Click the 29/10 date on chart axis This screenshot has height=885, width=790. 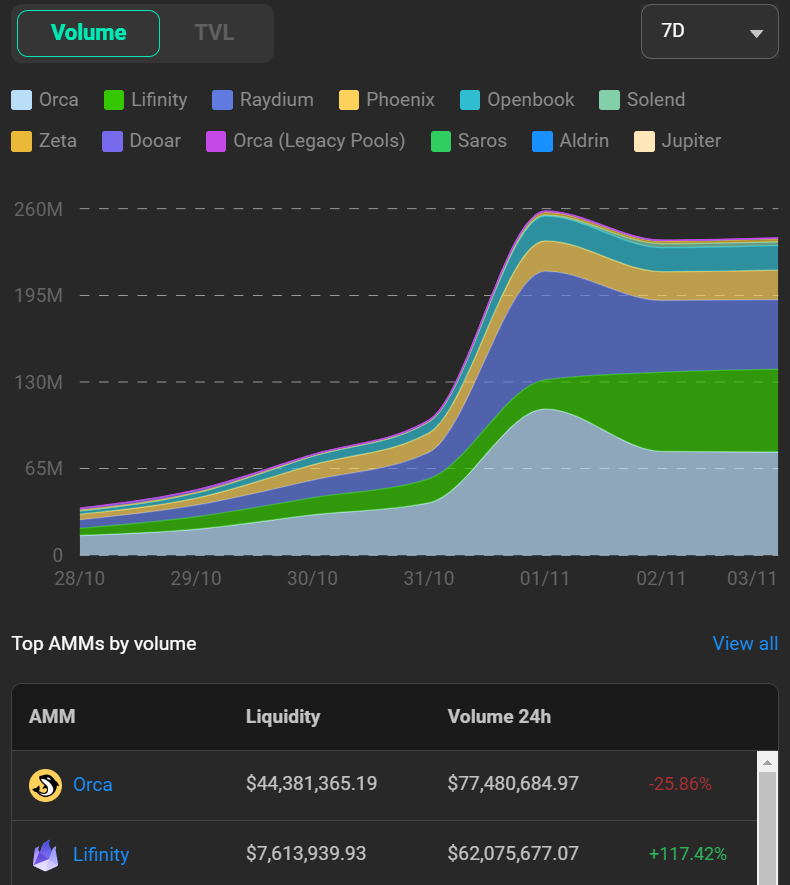[196, 579]
